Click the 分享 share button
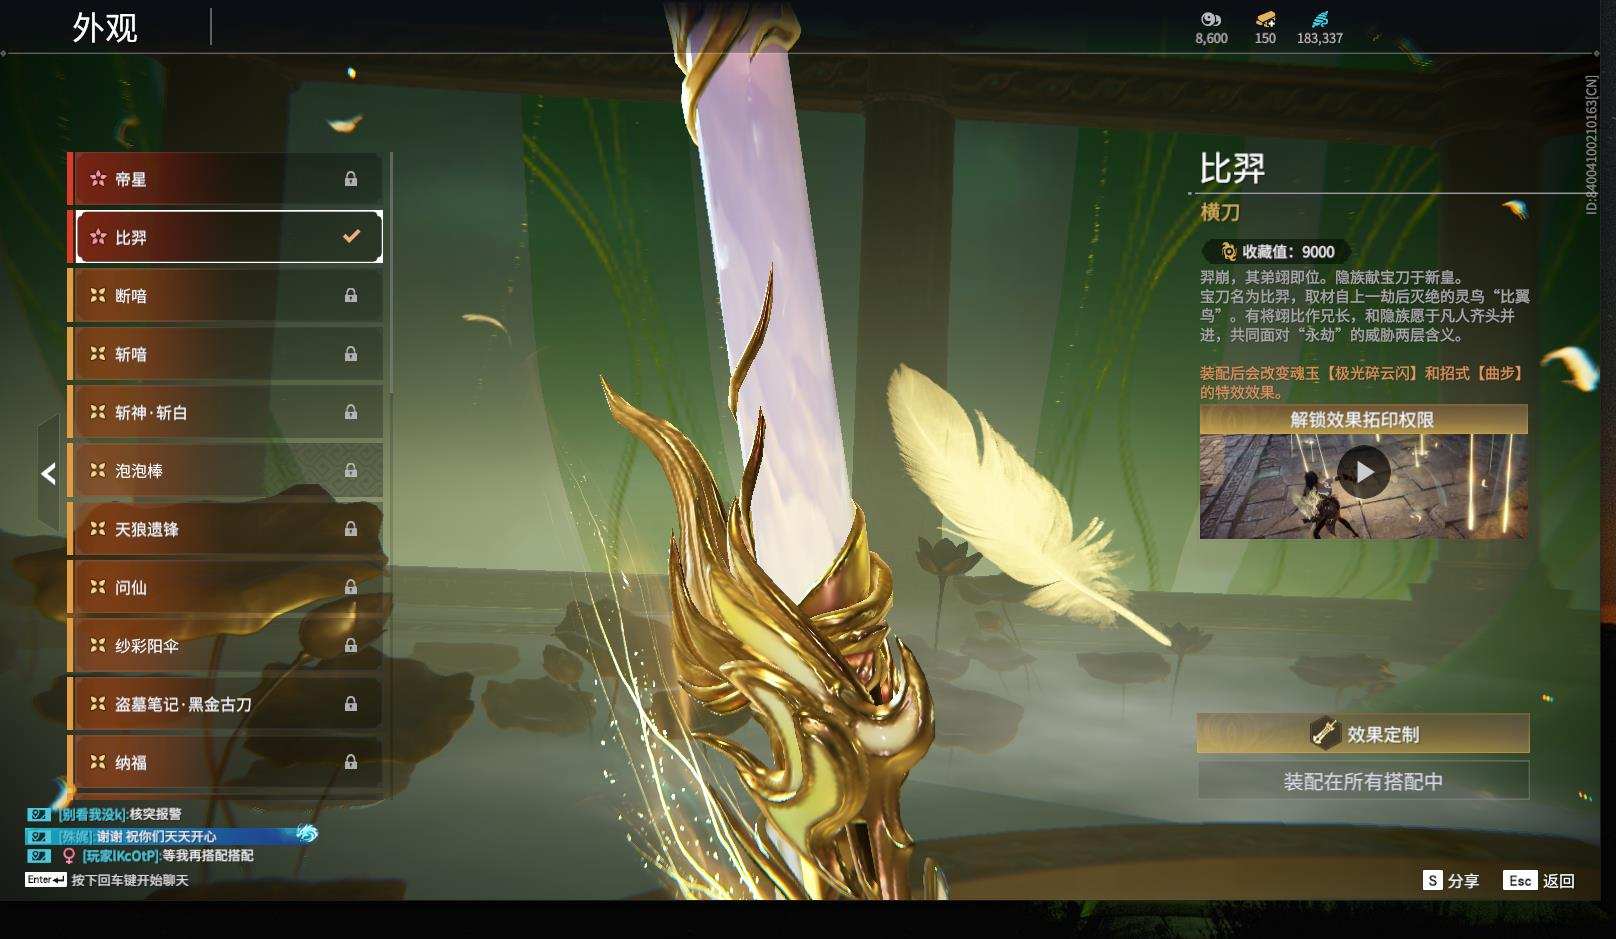The height and width of the screenshot is (939, 1616). [1451, 880]
